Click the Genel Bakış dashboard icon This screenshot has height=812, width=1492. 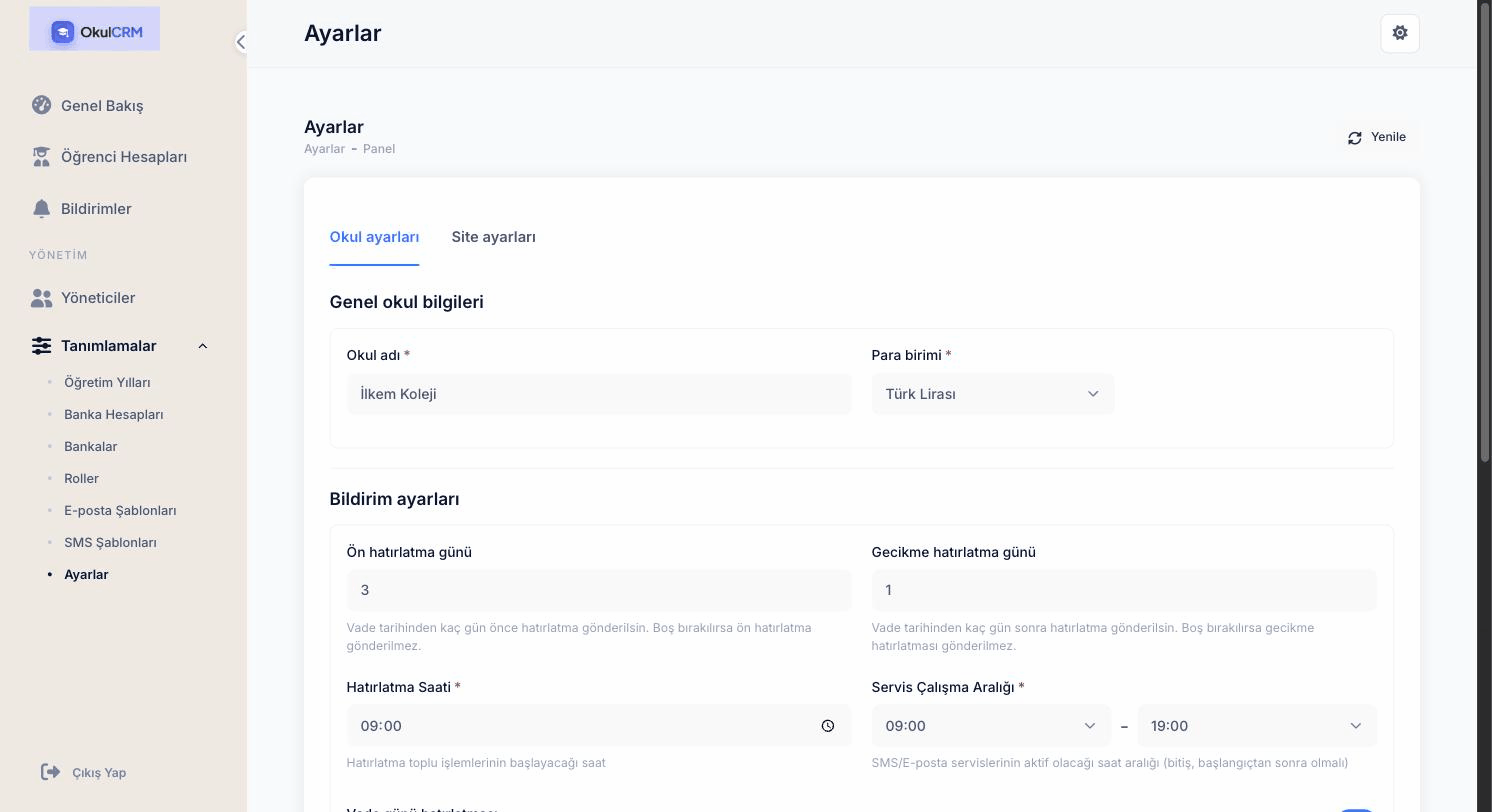coord(41,105)
